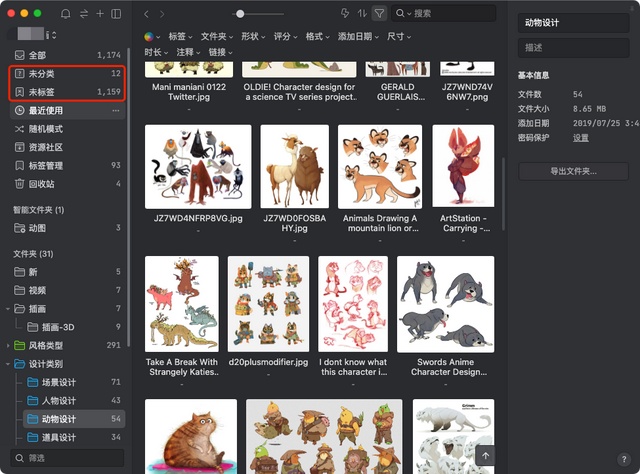Viewport: 640px width, 474px height.
Task: Open the 链接 filter dropdown
Action: coord(220,52)
